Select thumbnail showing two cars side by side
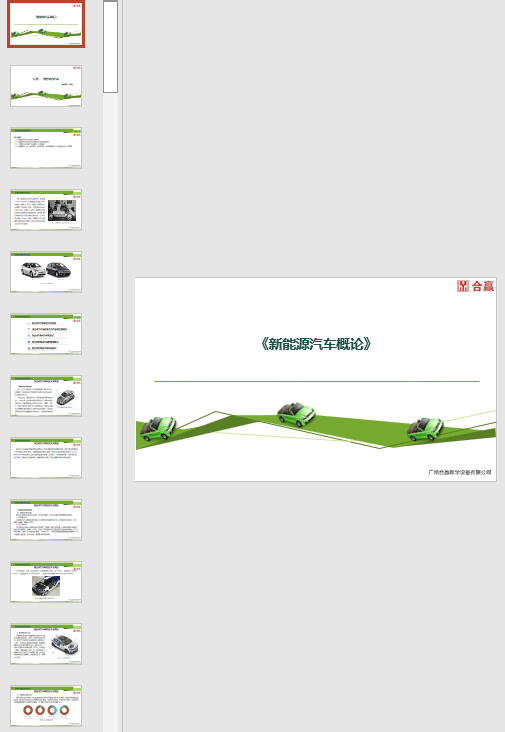Image resolution: width=505 pixels, height=732 pixels. click(x=46, y=272)
